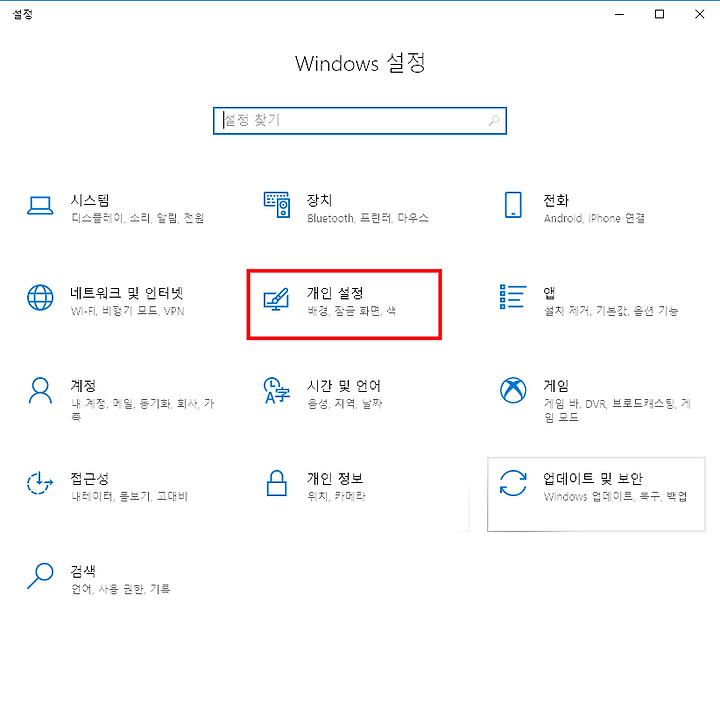The width and height of the screenshot is (720, 715).
Task: Click the Privacy padlock icon
Action: click(x=276, y=483)
